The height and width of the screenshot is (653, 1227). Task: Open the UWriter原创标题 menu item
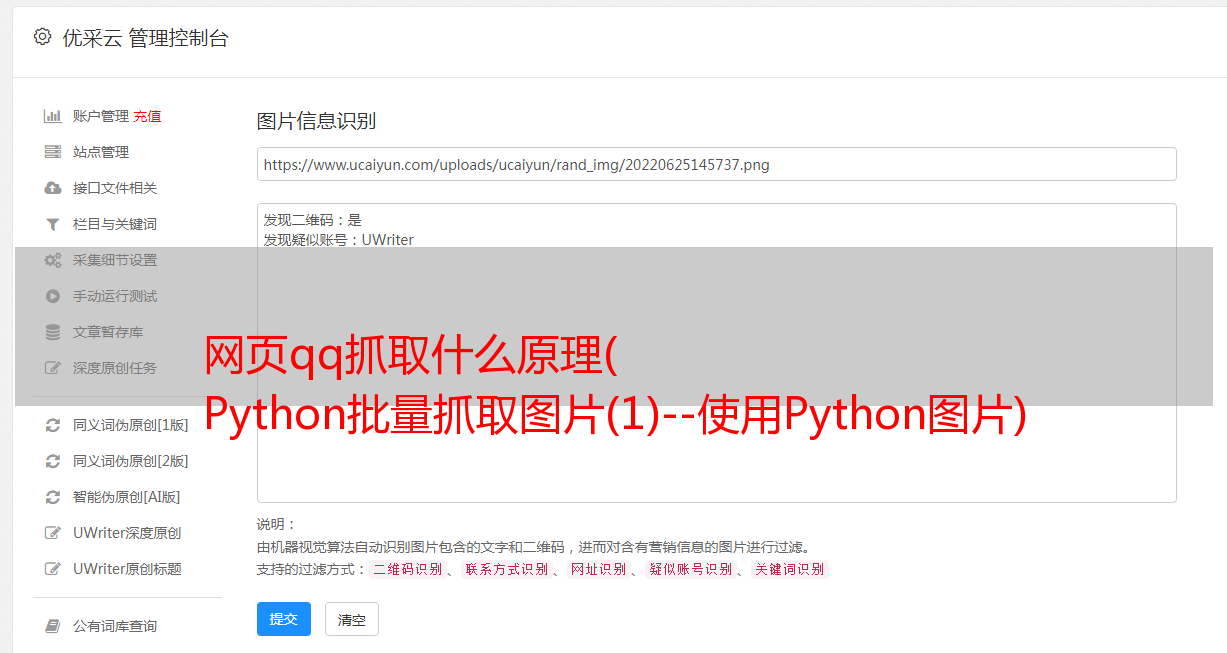(x=127, y=569)
